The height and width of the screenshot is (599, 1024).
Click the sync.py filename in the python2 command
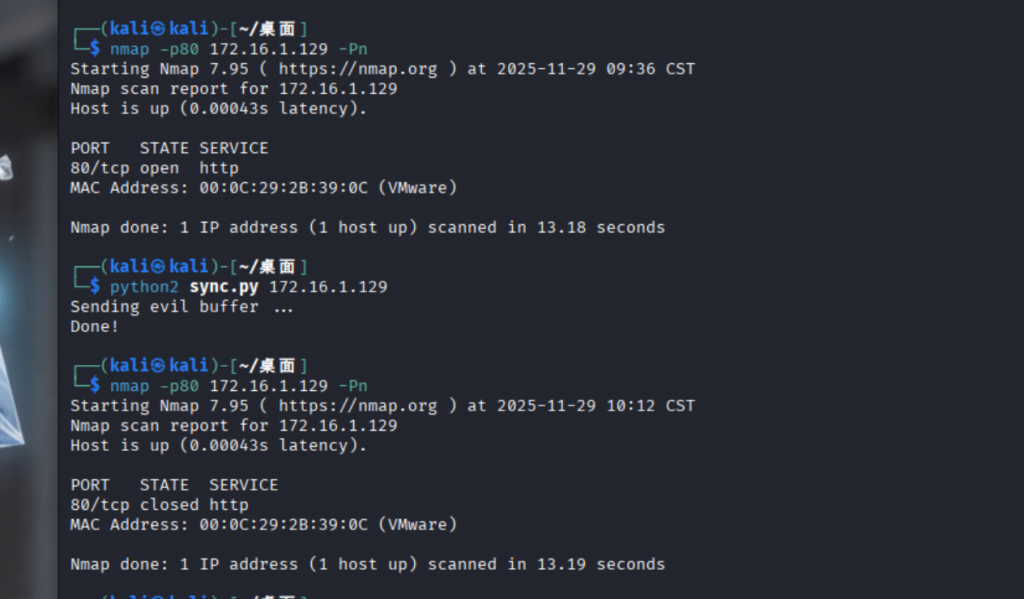click(x=225, y=287)
